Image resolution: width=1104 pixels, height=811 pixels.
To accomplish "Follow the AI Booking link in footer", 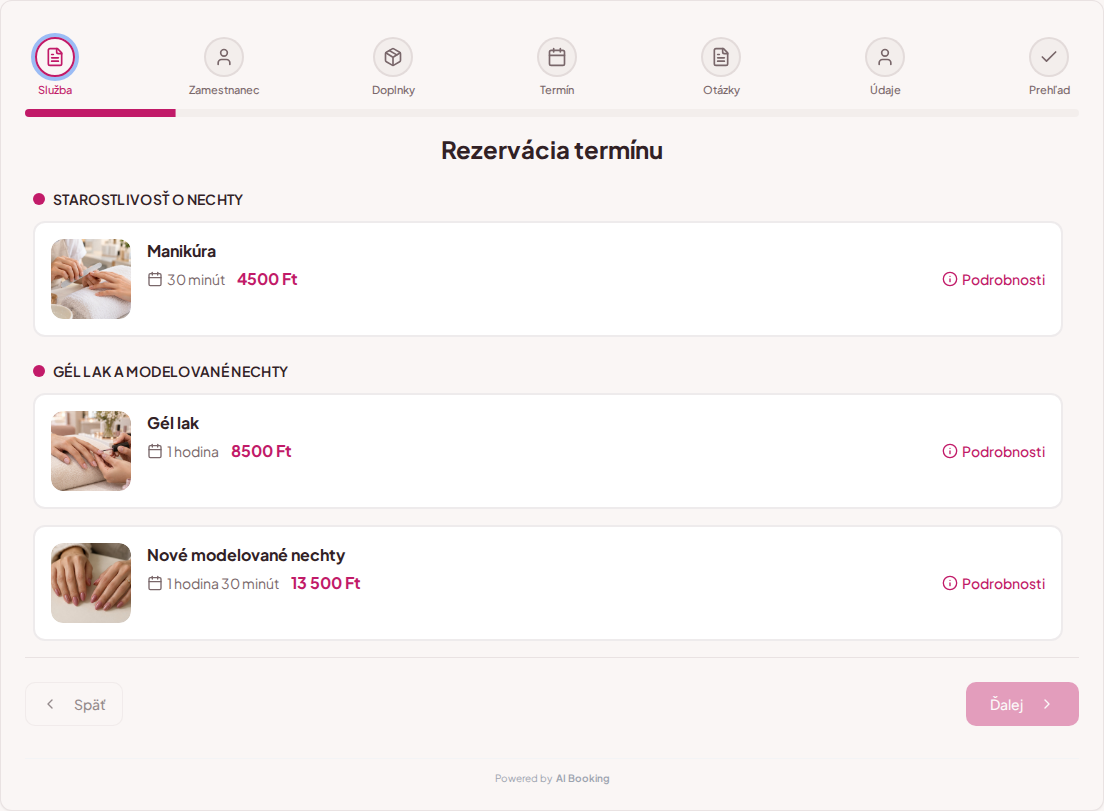I will [x=582, y=779].
